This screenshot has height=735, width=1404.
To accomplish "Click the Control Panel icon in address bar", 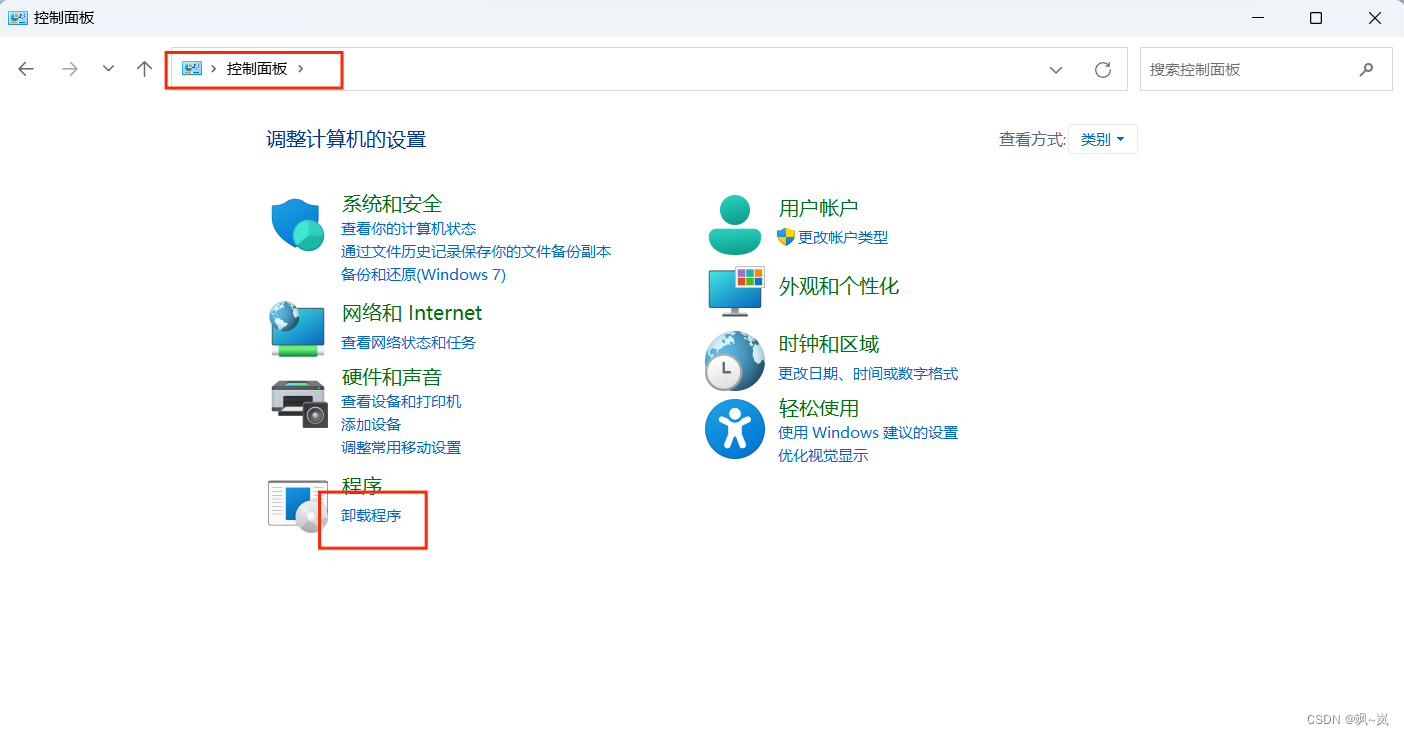I will 192,68.
